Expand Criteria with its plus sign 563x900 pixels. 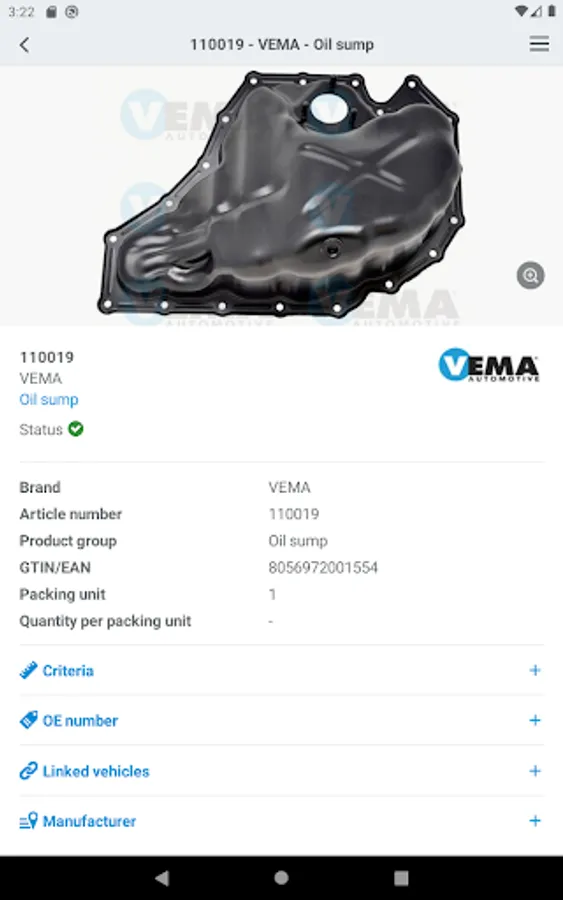click(535, 670)
